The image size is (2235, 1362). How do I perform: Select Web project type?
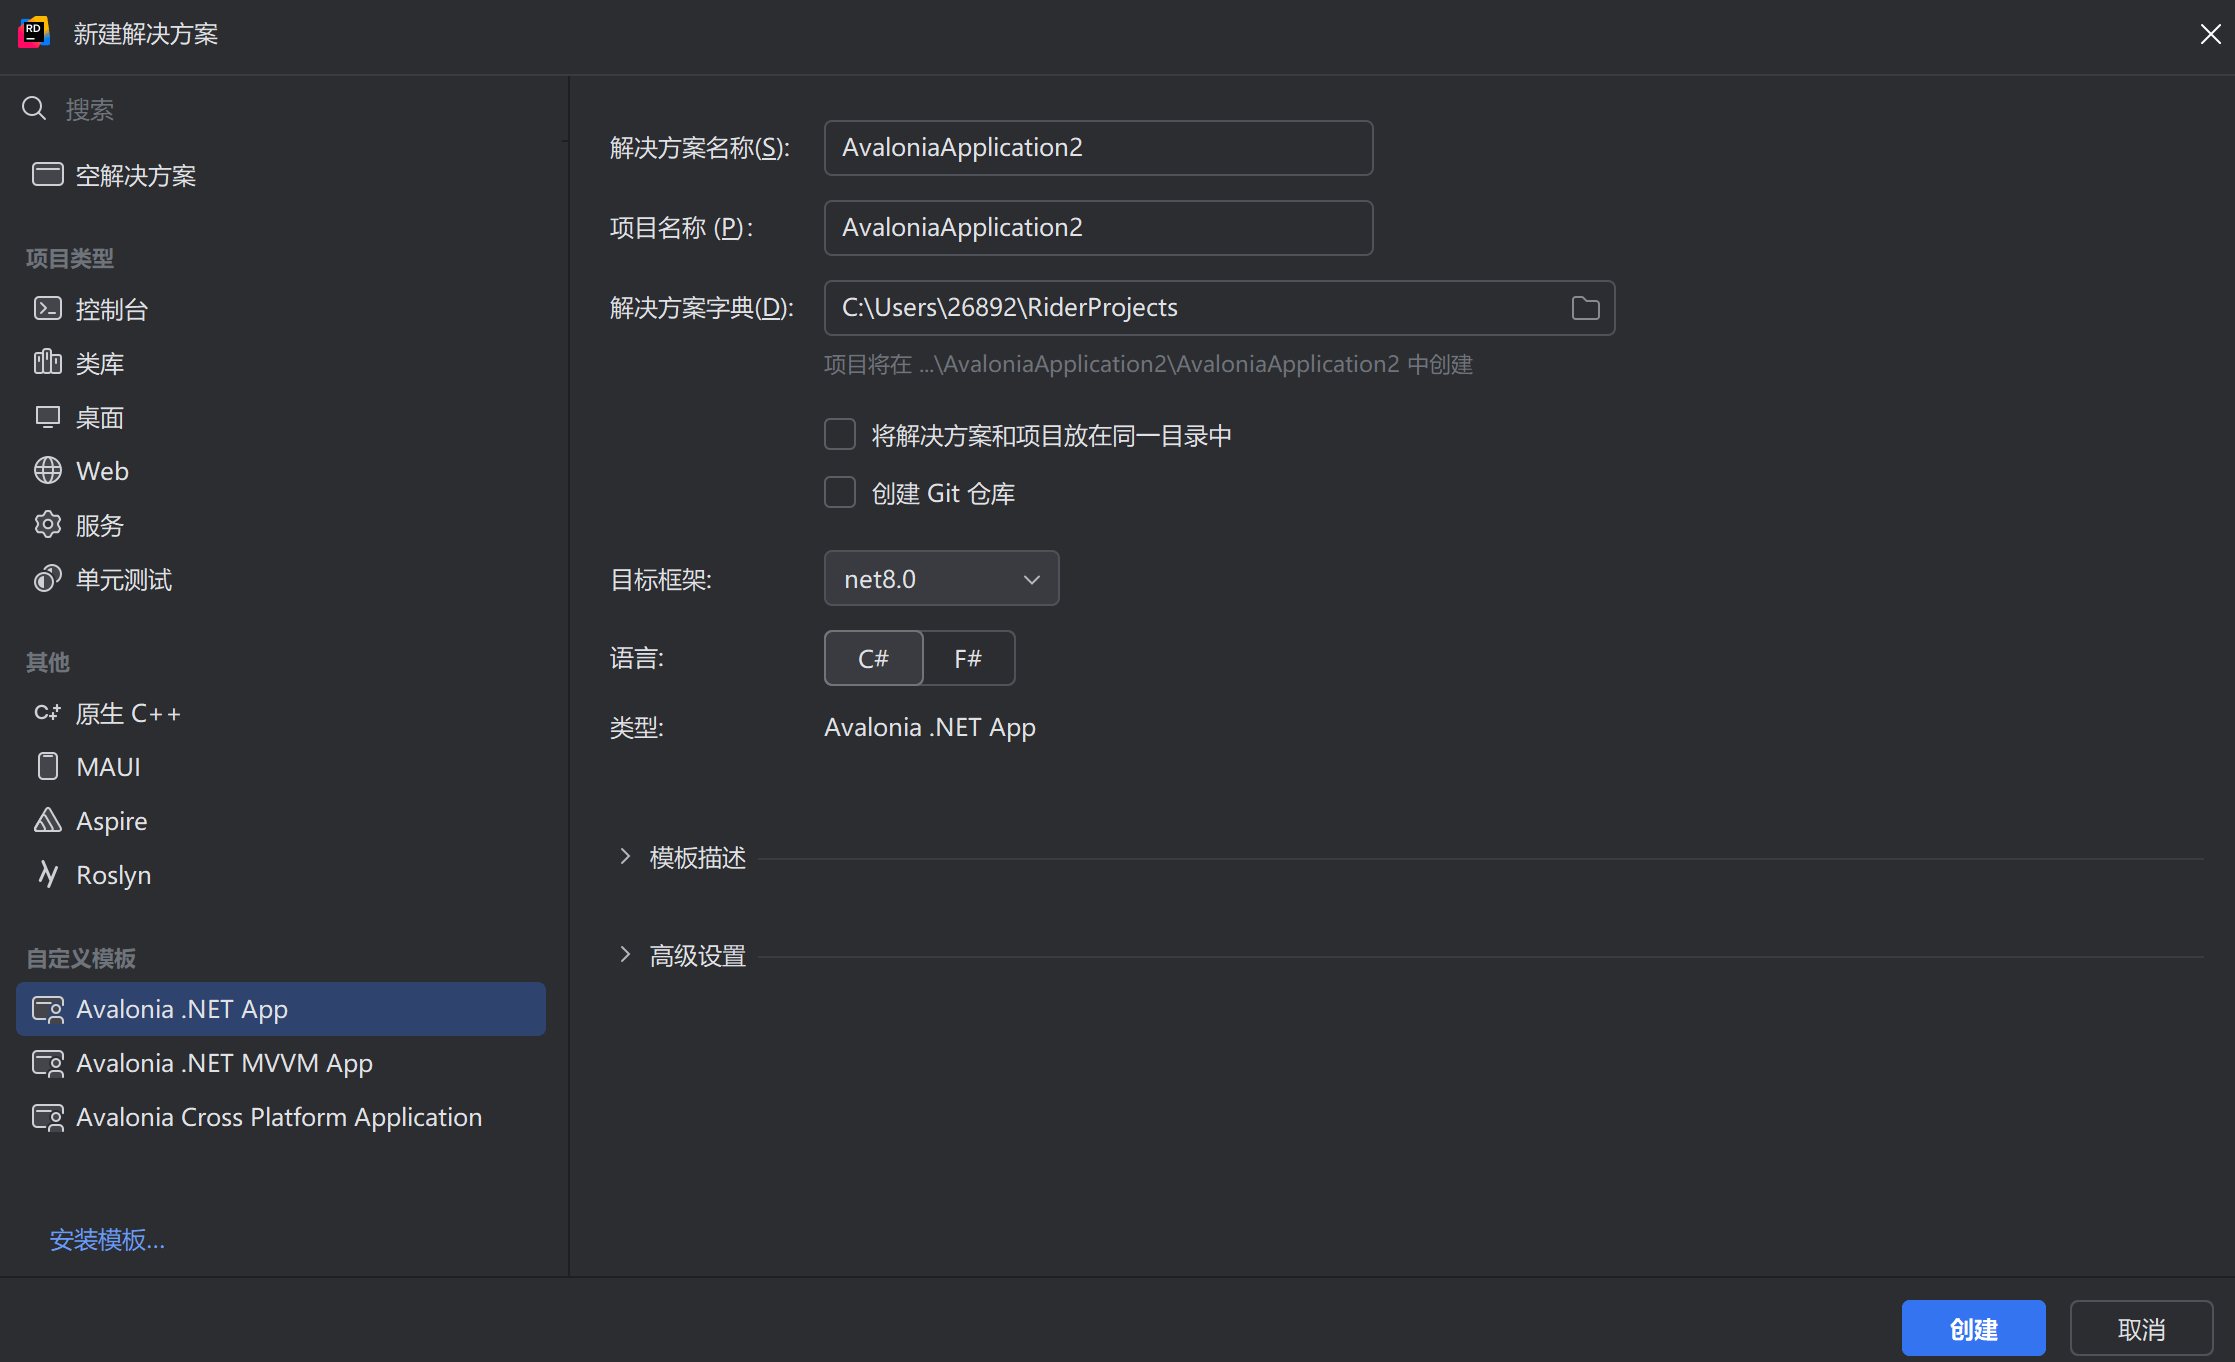click(281, 471)
